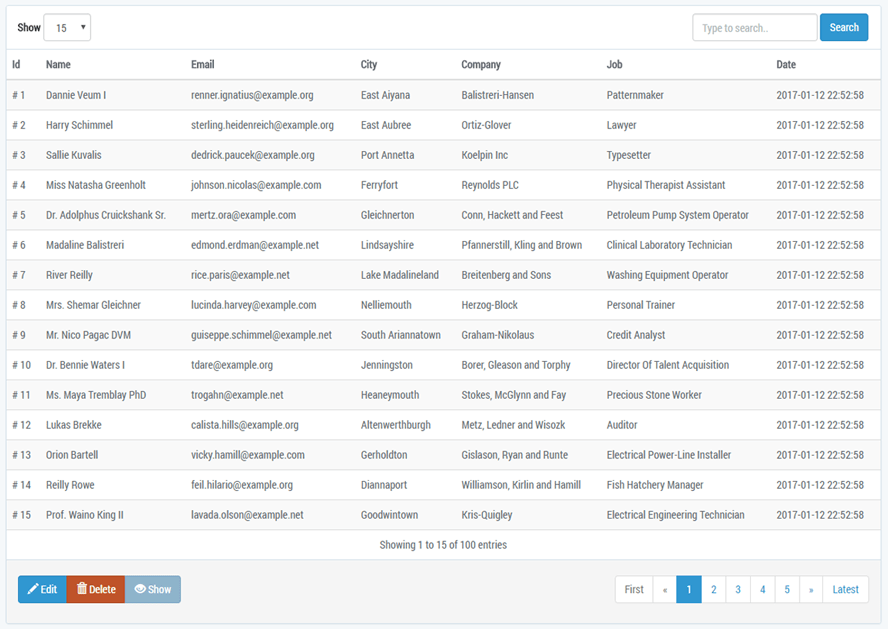
Task: Sort by the Job column header
Action: [x=614, y=65]
